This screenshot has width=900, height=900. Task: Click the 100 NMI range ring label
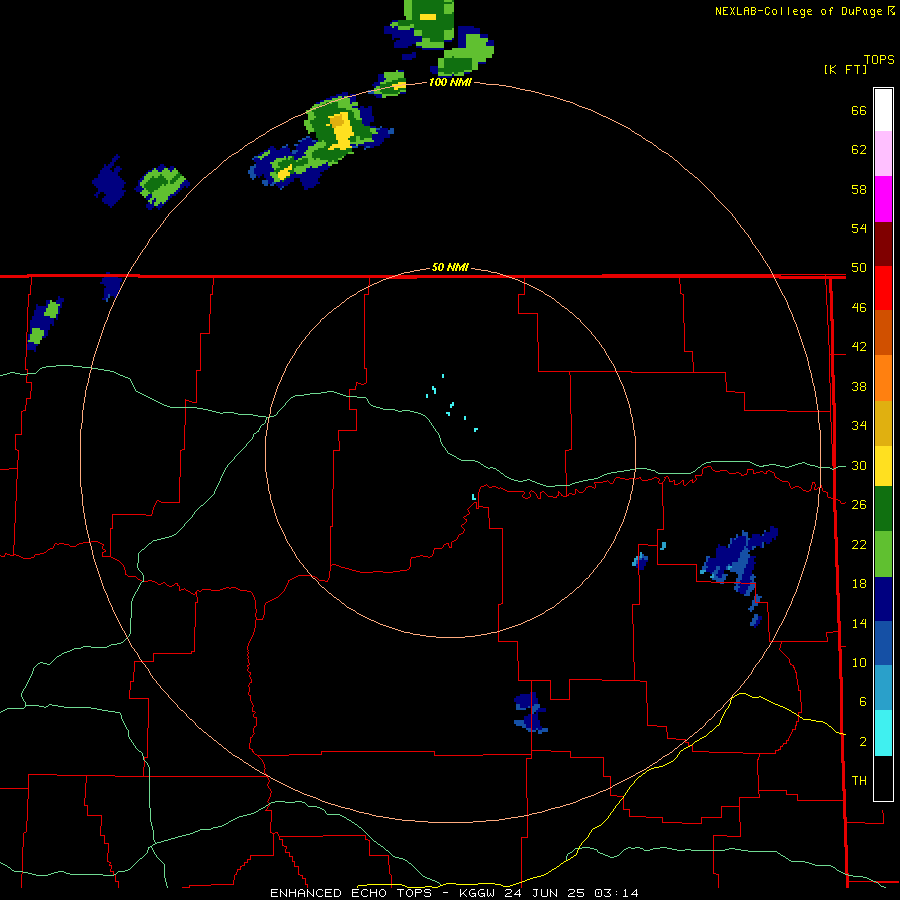(450, 82)
